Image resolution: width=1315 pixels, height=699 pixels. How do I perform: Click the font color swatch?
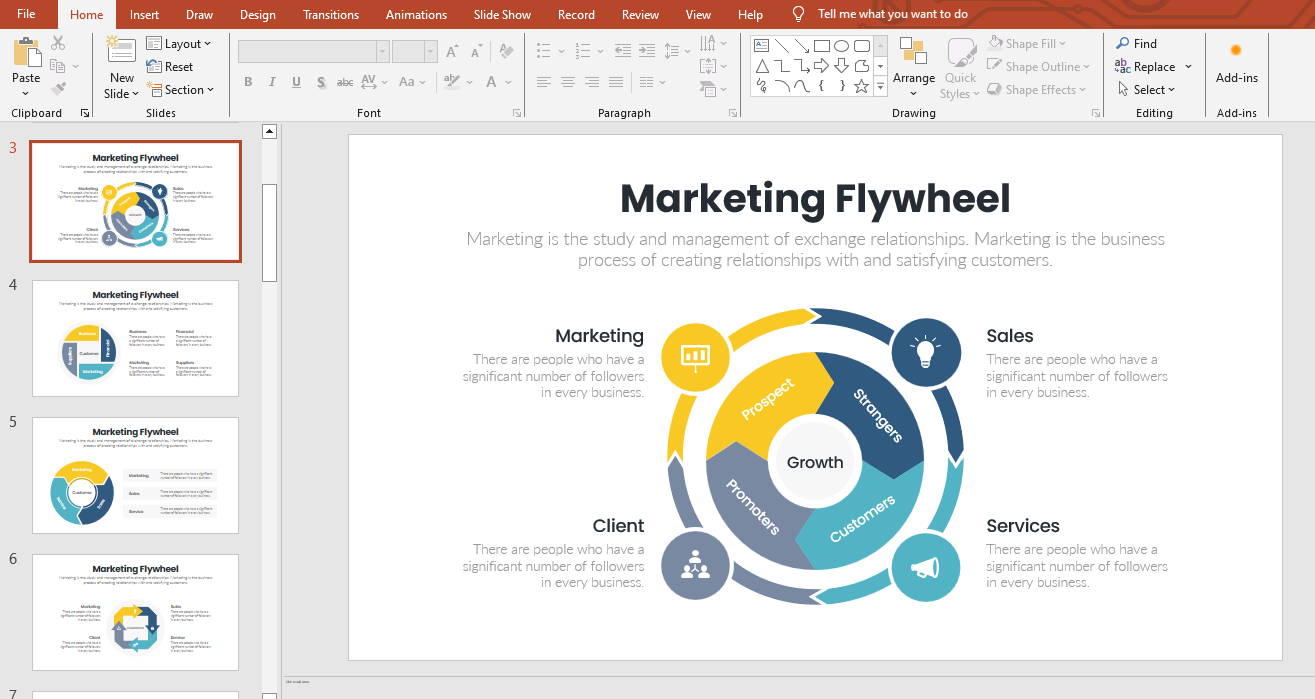[x=491, y=82]
